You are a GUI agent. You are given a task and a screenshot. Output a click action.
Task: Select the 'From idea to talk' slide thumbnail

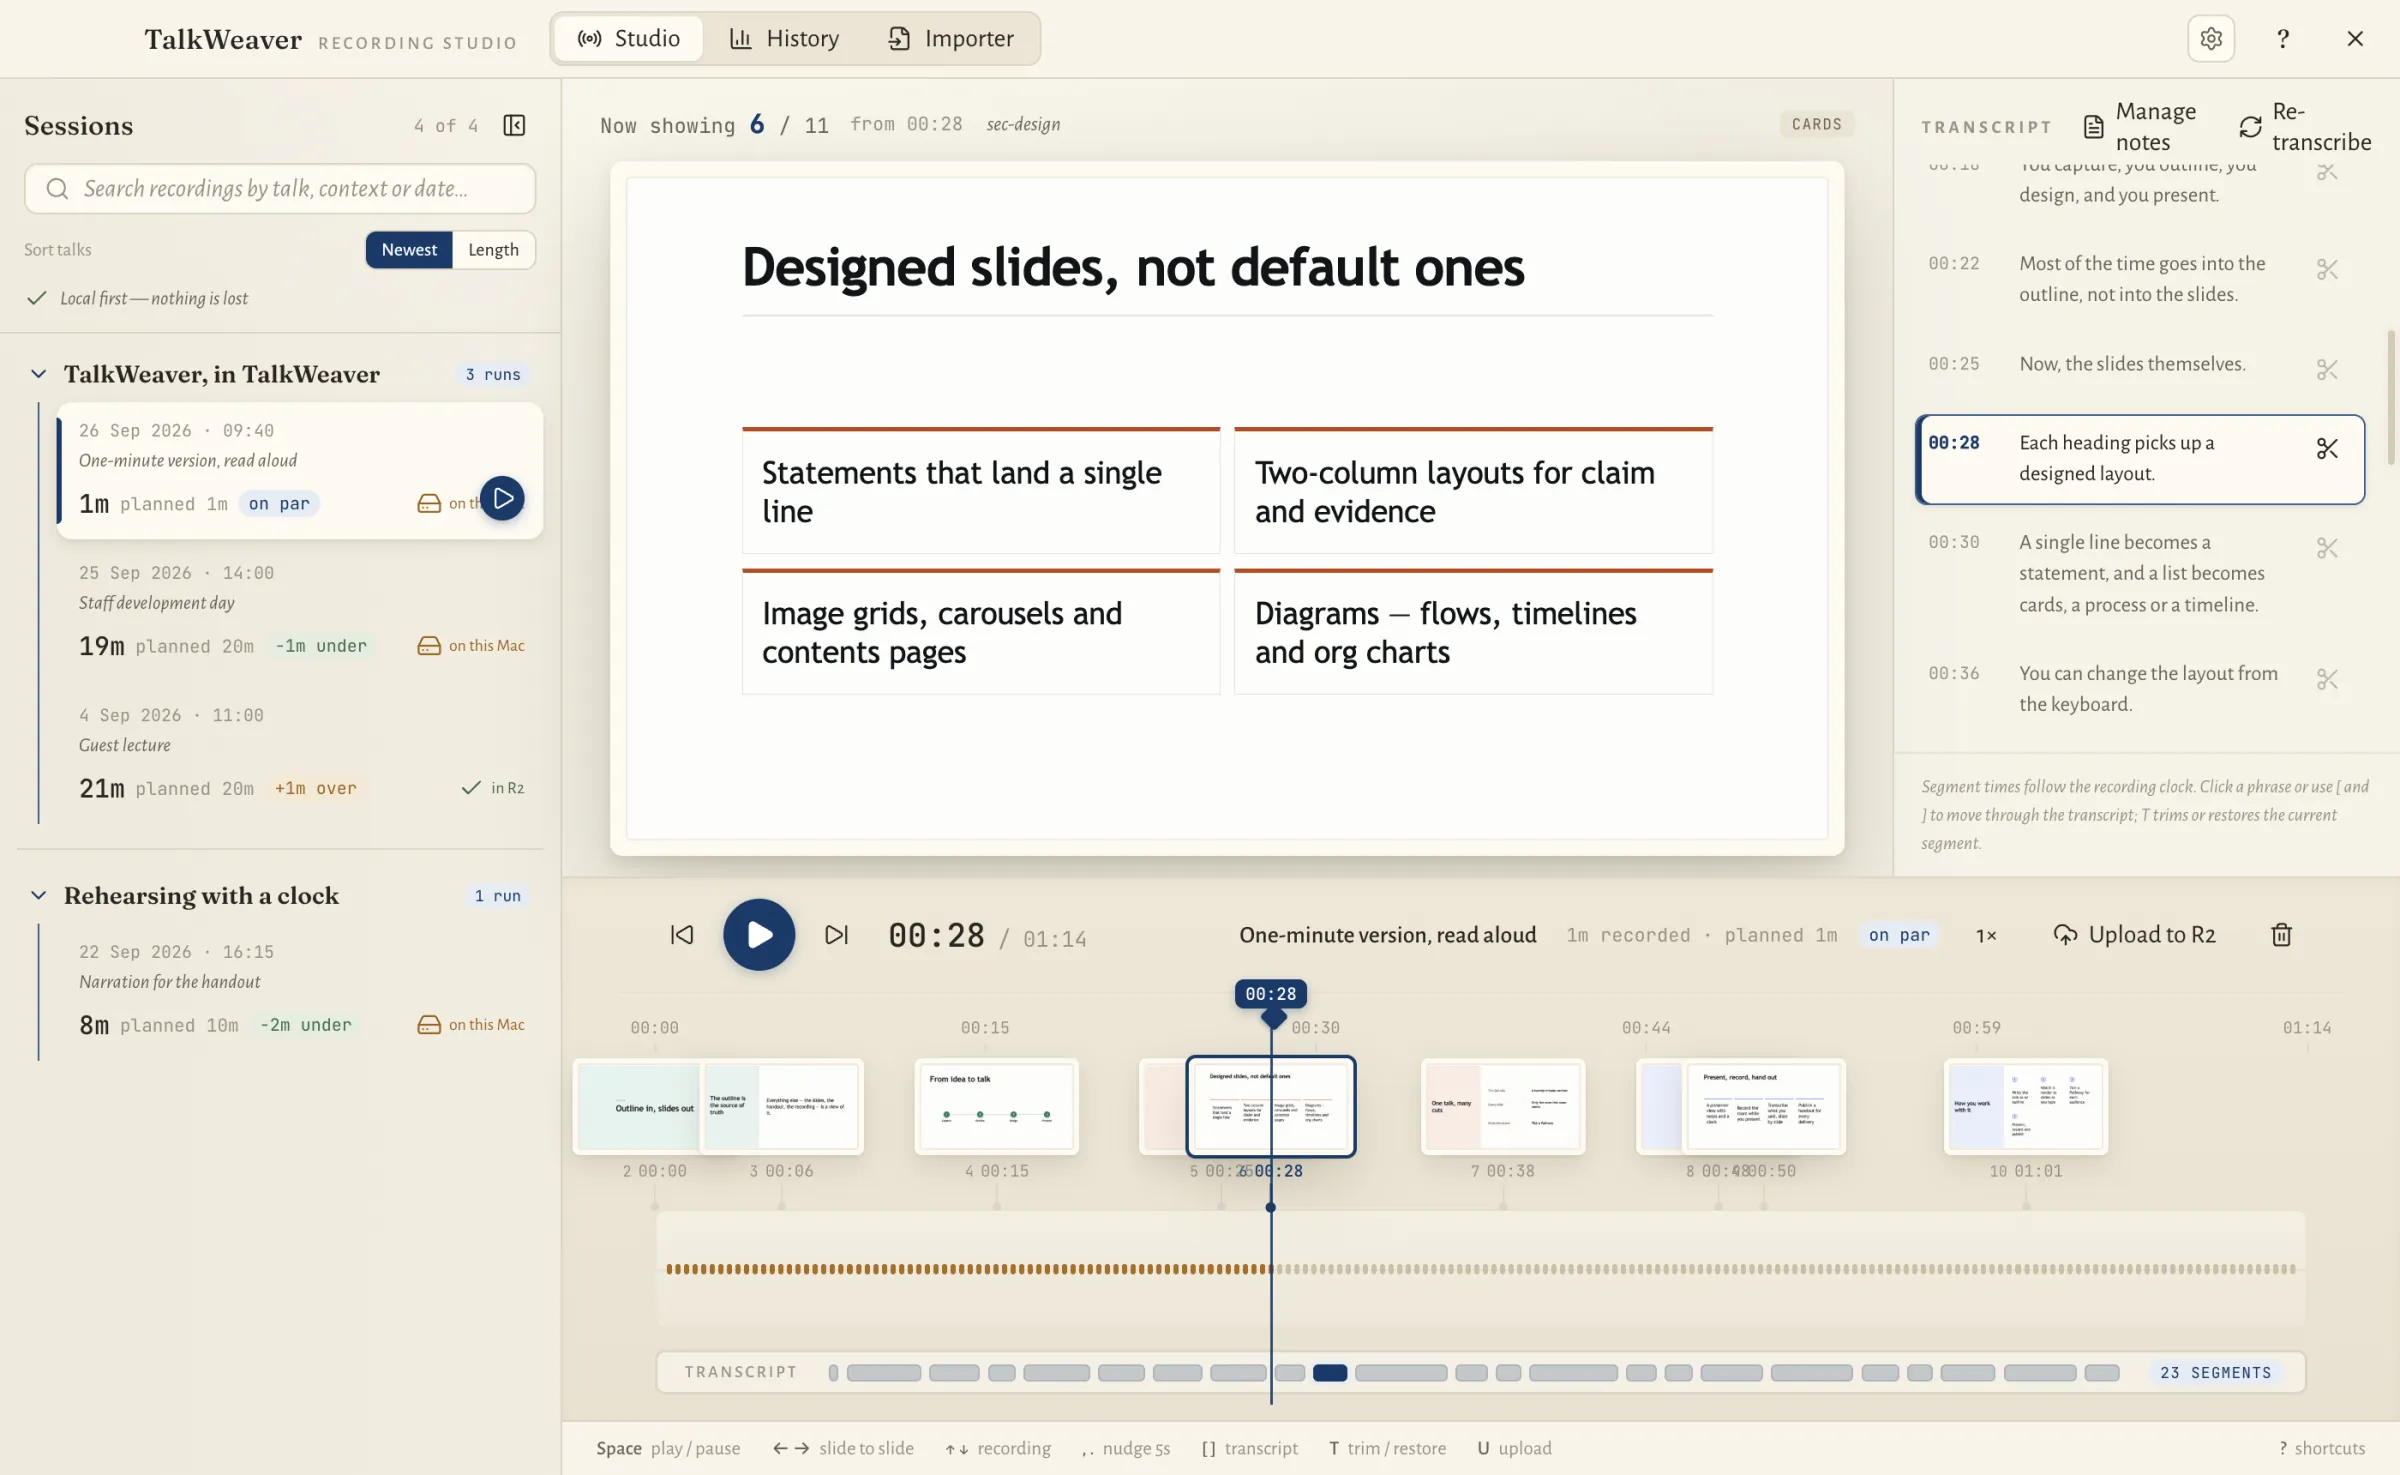[996, 1106]
